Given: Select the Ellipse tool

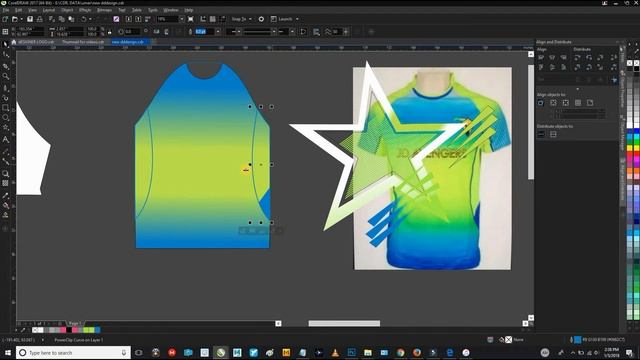Looking at the screenshot, I should click(x=5, y=118).
